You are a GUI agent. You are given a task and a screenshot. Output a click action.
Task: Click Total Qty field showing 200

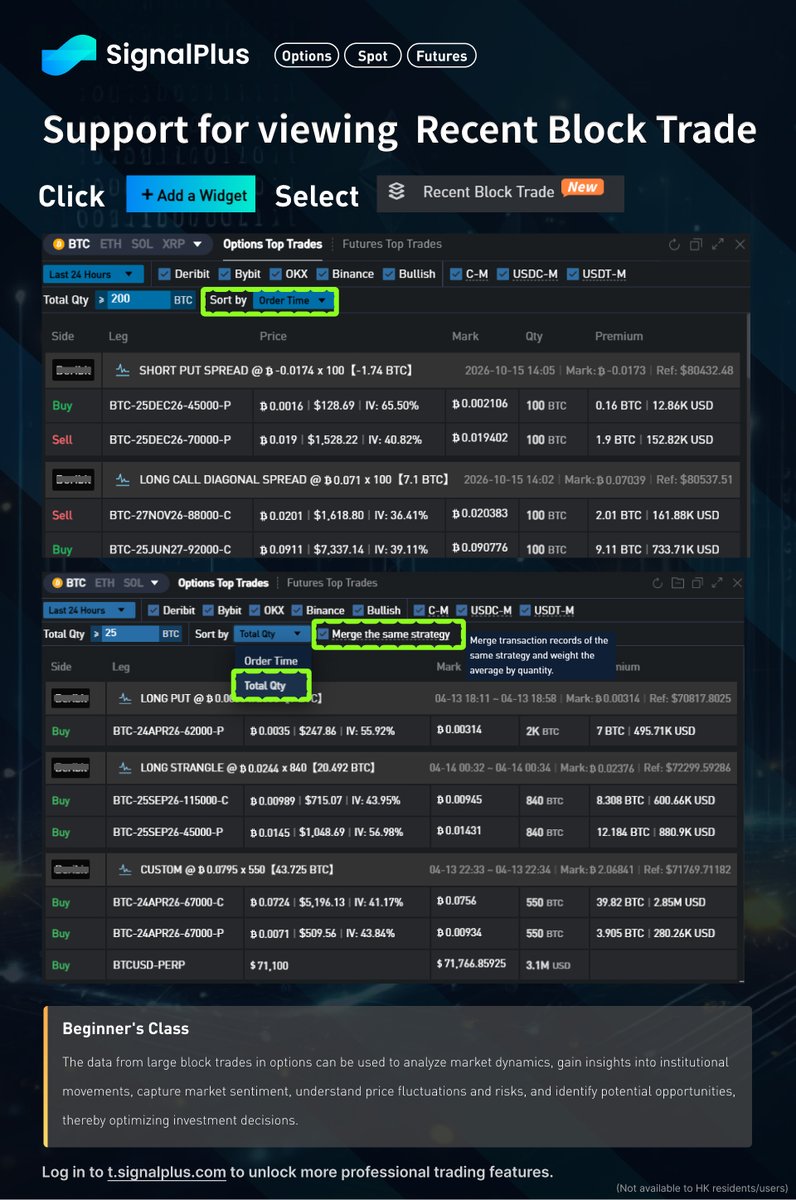pos(140,300)
